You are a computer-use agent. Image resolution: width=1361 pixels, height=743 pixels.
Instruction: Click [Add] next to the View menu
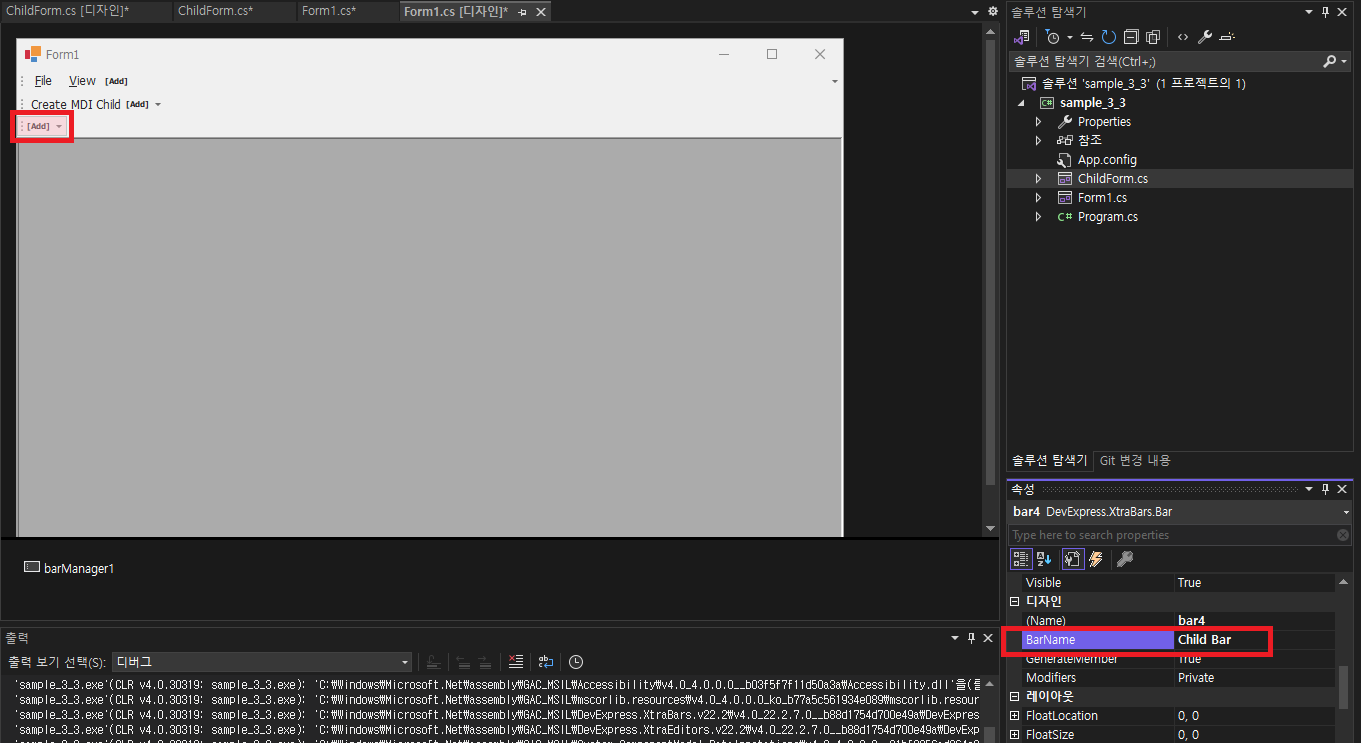point(116,81)
